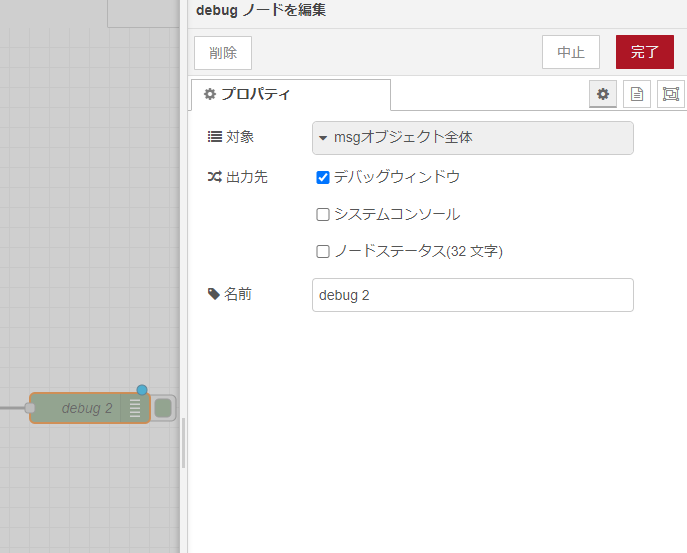The height and width of the screenshot is (553, 687).
Task: Open node appearance settings icon
Action: (670, 94)
